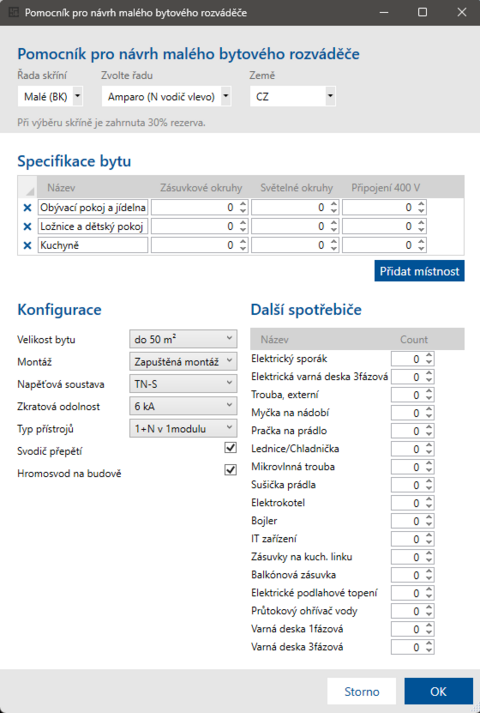The height and width of the screenshot is (713, 480).
Task: Click the Připojení 400 V column header
Action: (x=385, y=187)
